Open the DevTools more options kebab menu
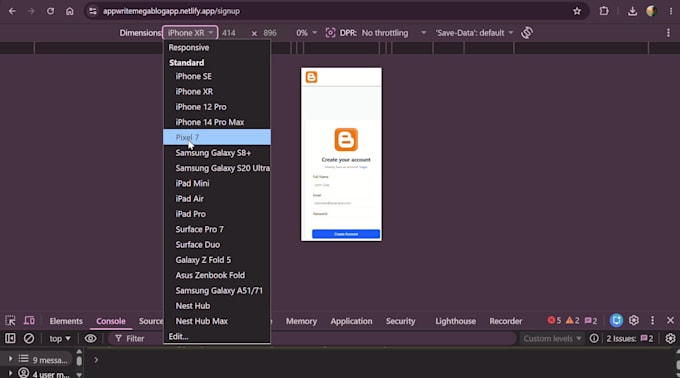The image size is (680, 378). tap(652, 320)
